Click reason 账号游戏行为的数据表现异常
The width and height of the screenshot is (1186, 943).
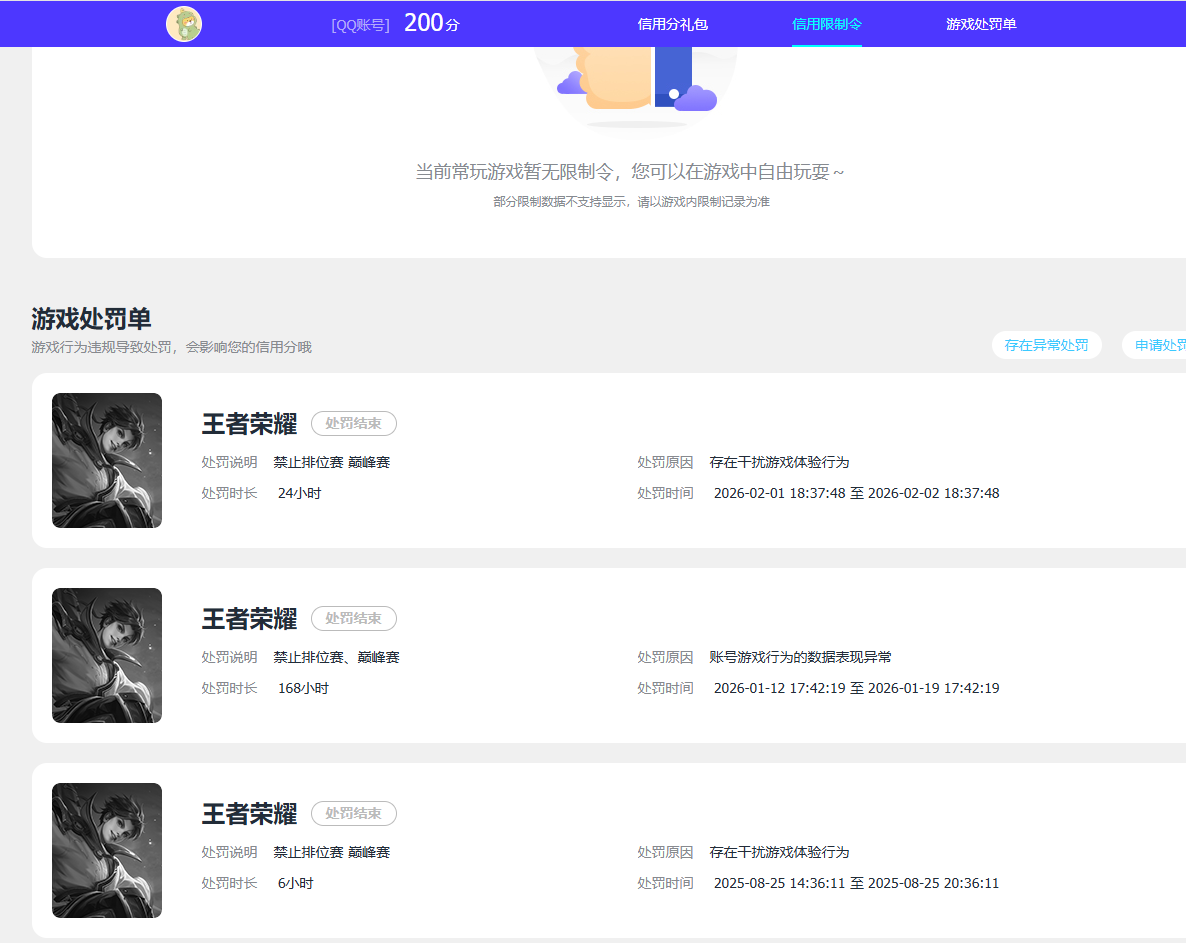coord(800,657)
